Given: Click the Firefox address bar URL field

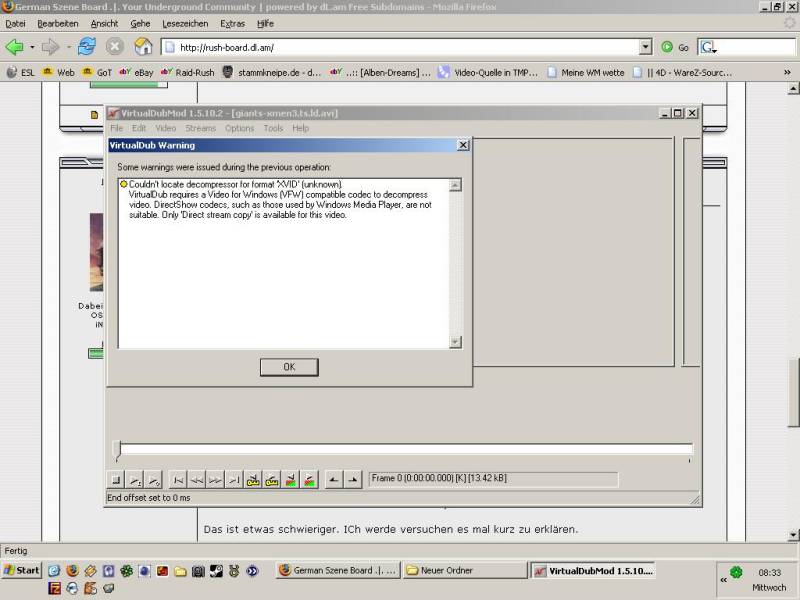Looking at the screenshot, I should [401, 47].
